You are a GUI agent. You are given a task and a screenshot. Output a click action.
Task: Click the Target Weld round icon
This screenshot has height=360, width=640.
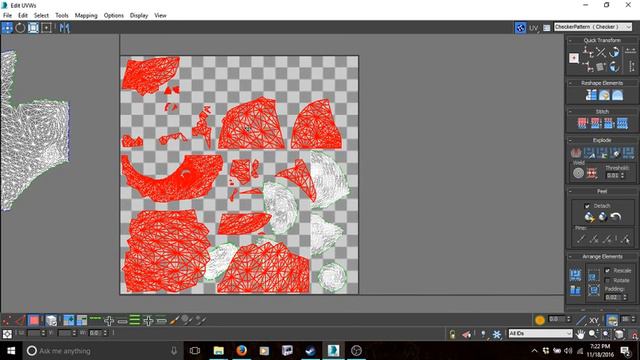(578, 173)
